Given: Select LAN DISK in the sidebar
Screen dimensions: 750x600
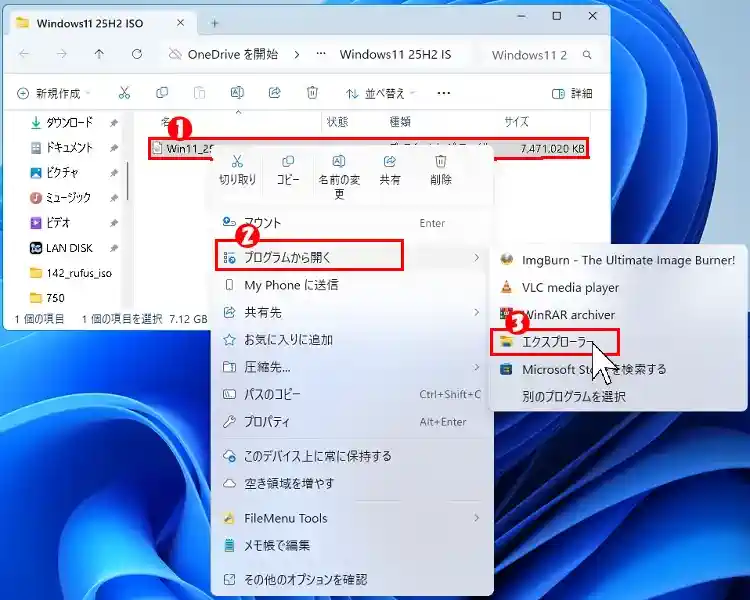Looking at the screenshot, I should [x=69, y=248].
